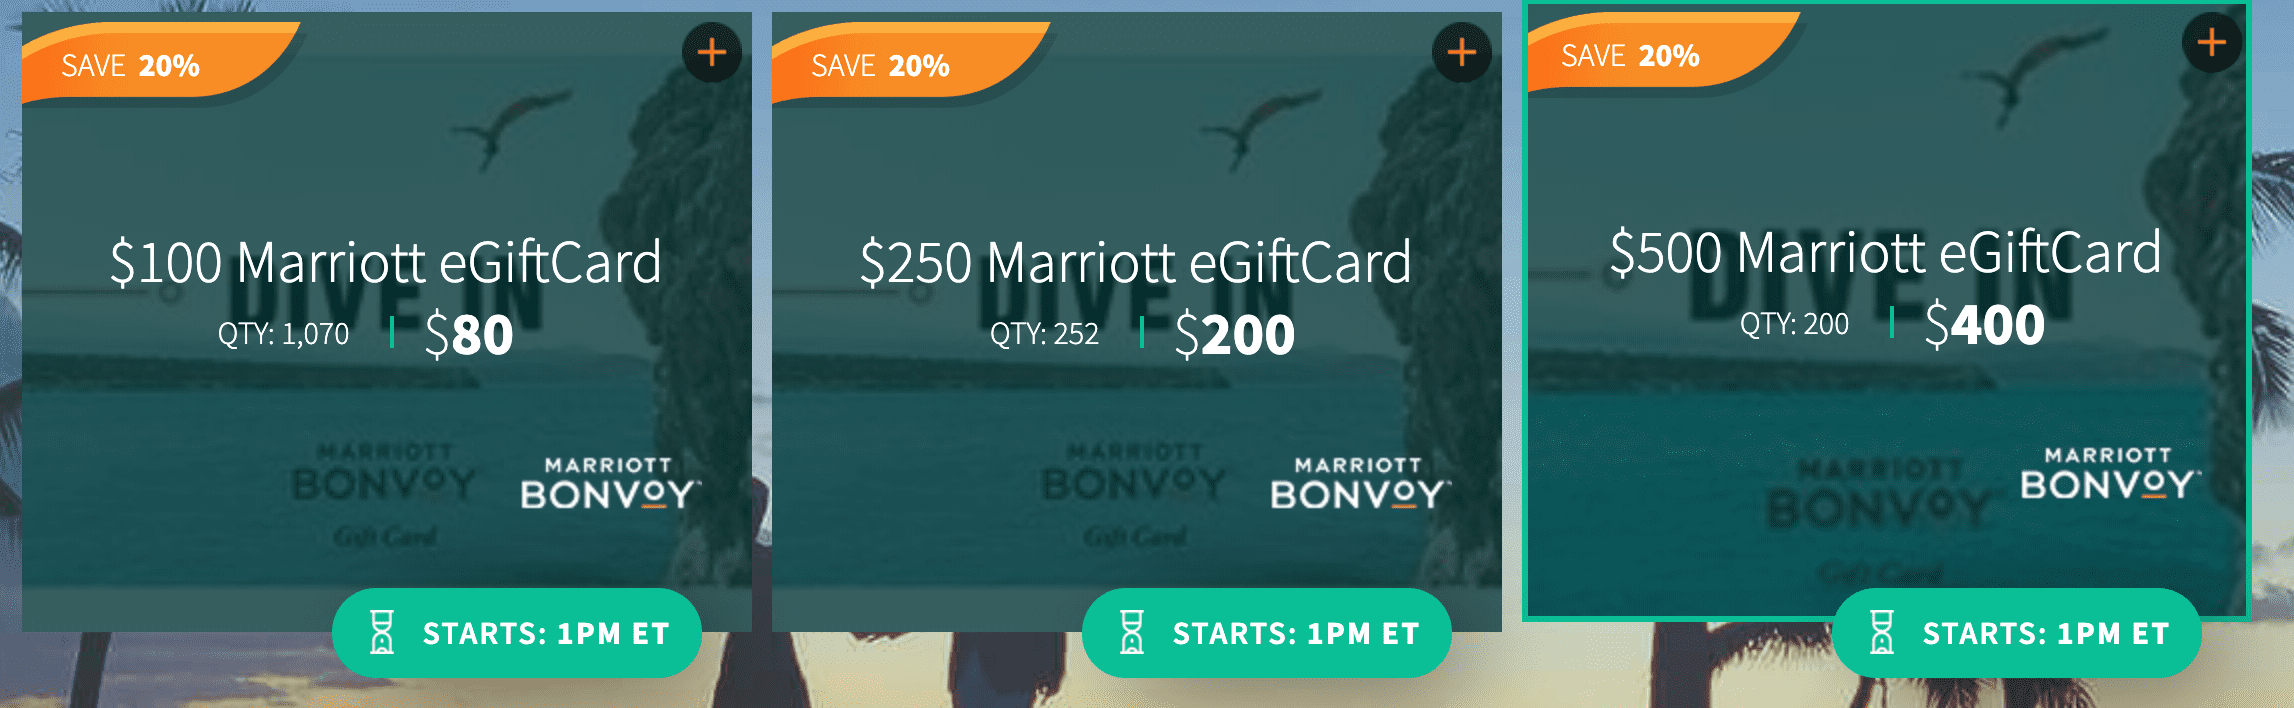
Task: Select the $80 price on first card
Action: point(469,334)
